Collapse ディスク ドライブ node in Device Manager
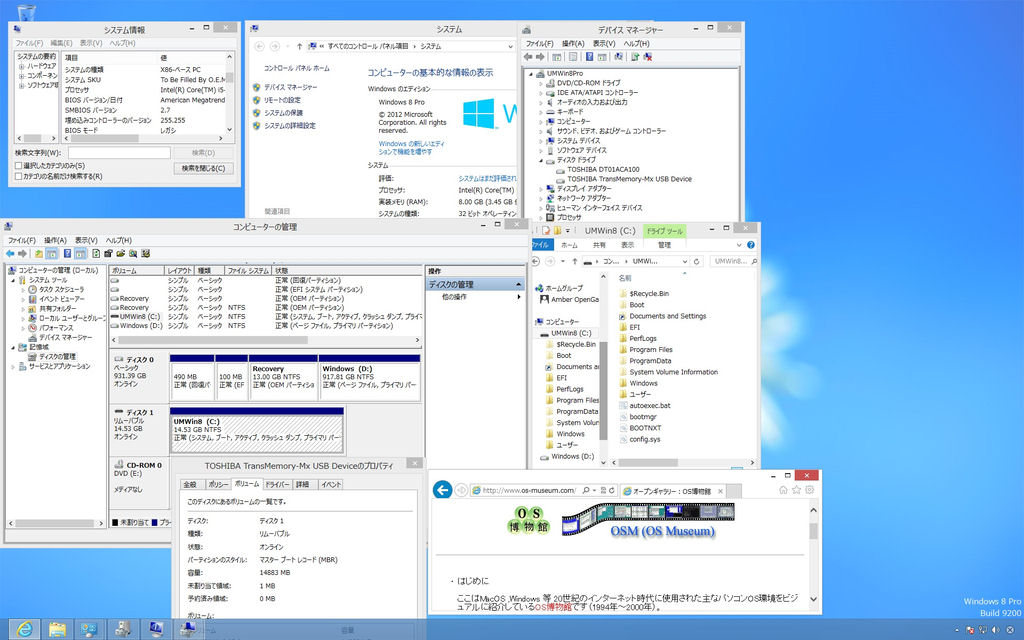Viewport: 1024px width, 640px height. pyautogui.click(x=541, y=160)
